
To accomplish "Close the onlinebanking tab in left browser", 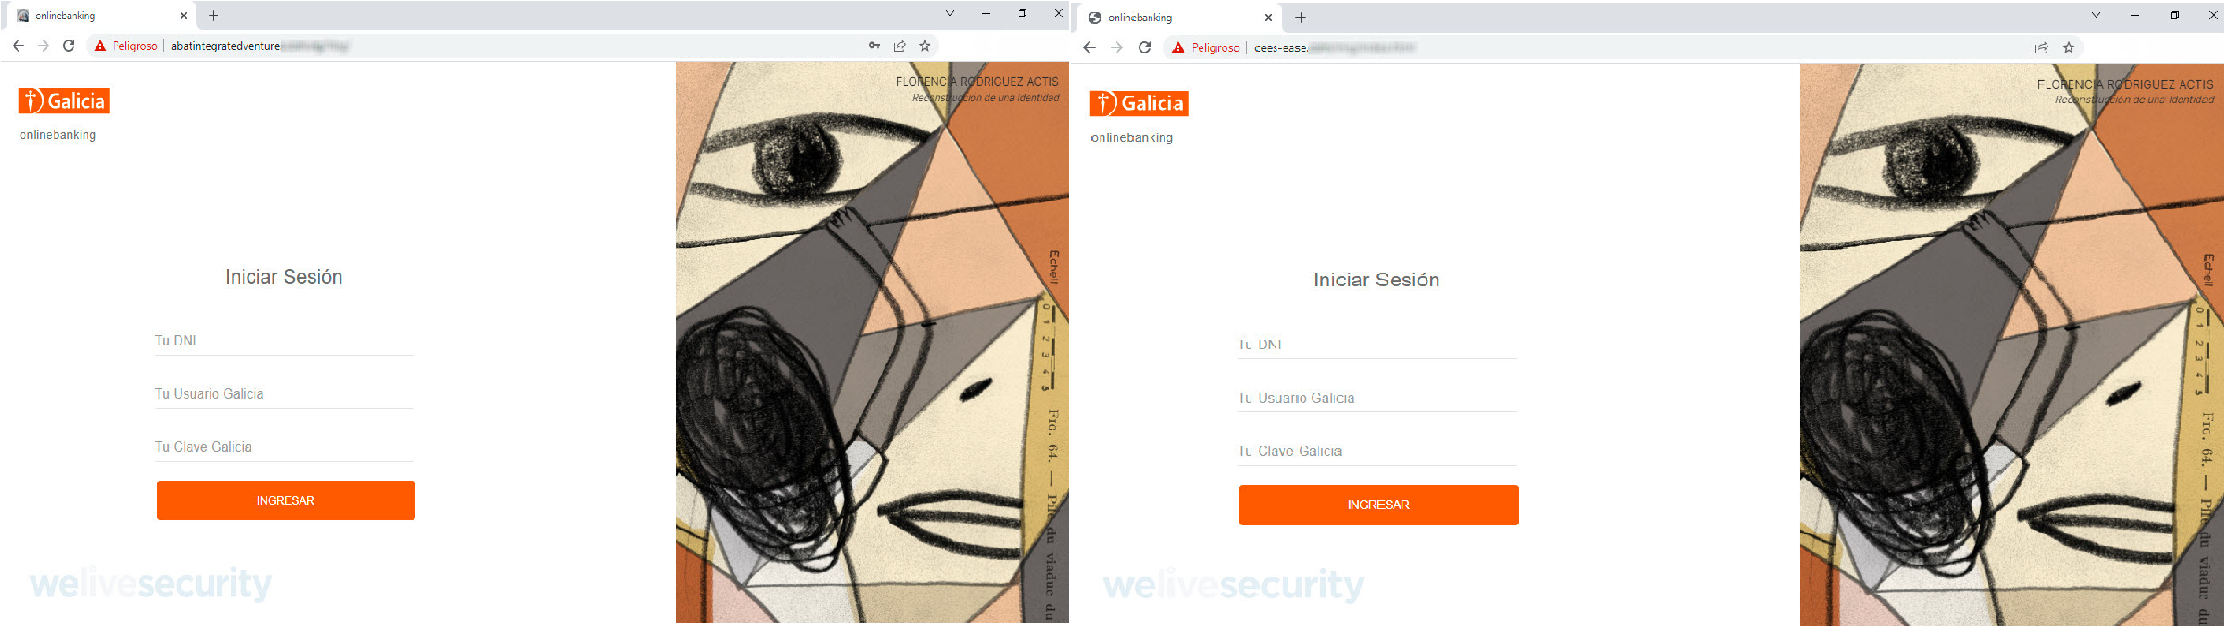I will 183,15.
